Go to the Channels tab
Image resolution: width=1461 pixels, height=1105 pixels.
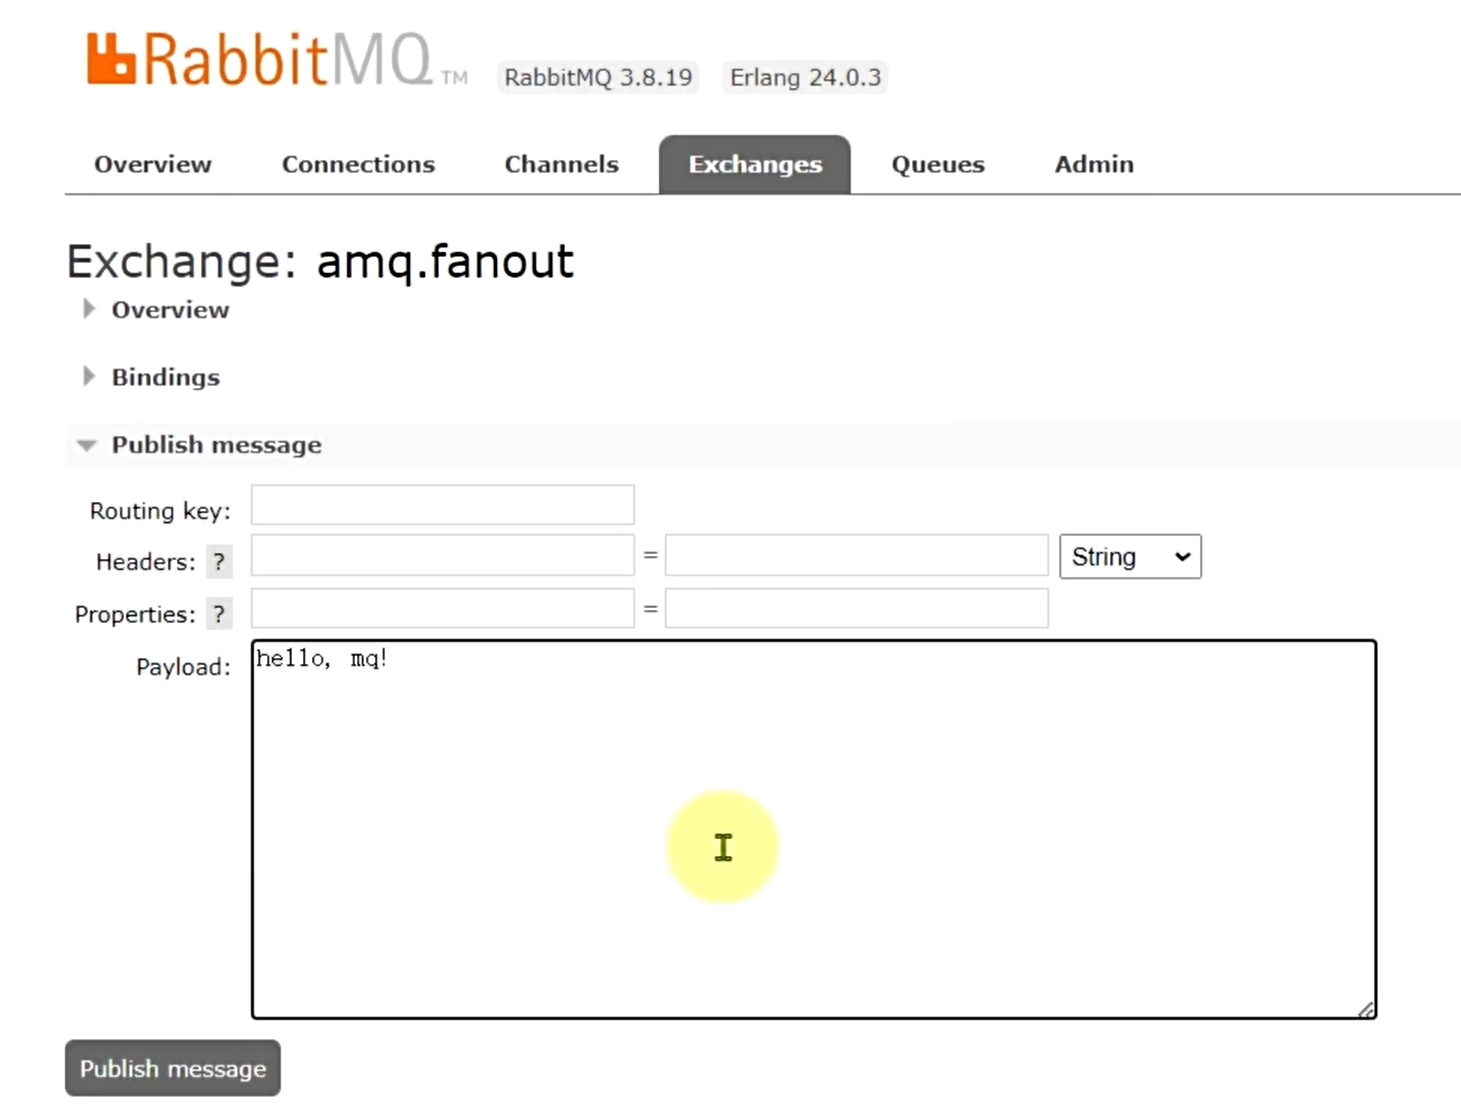pos(561,164)
